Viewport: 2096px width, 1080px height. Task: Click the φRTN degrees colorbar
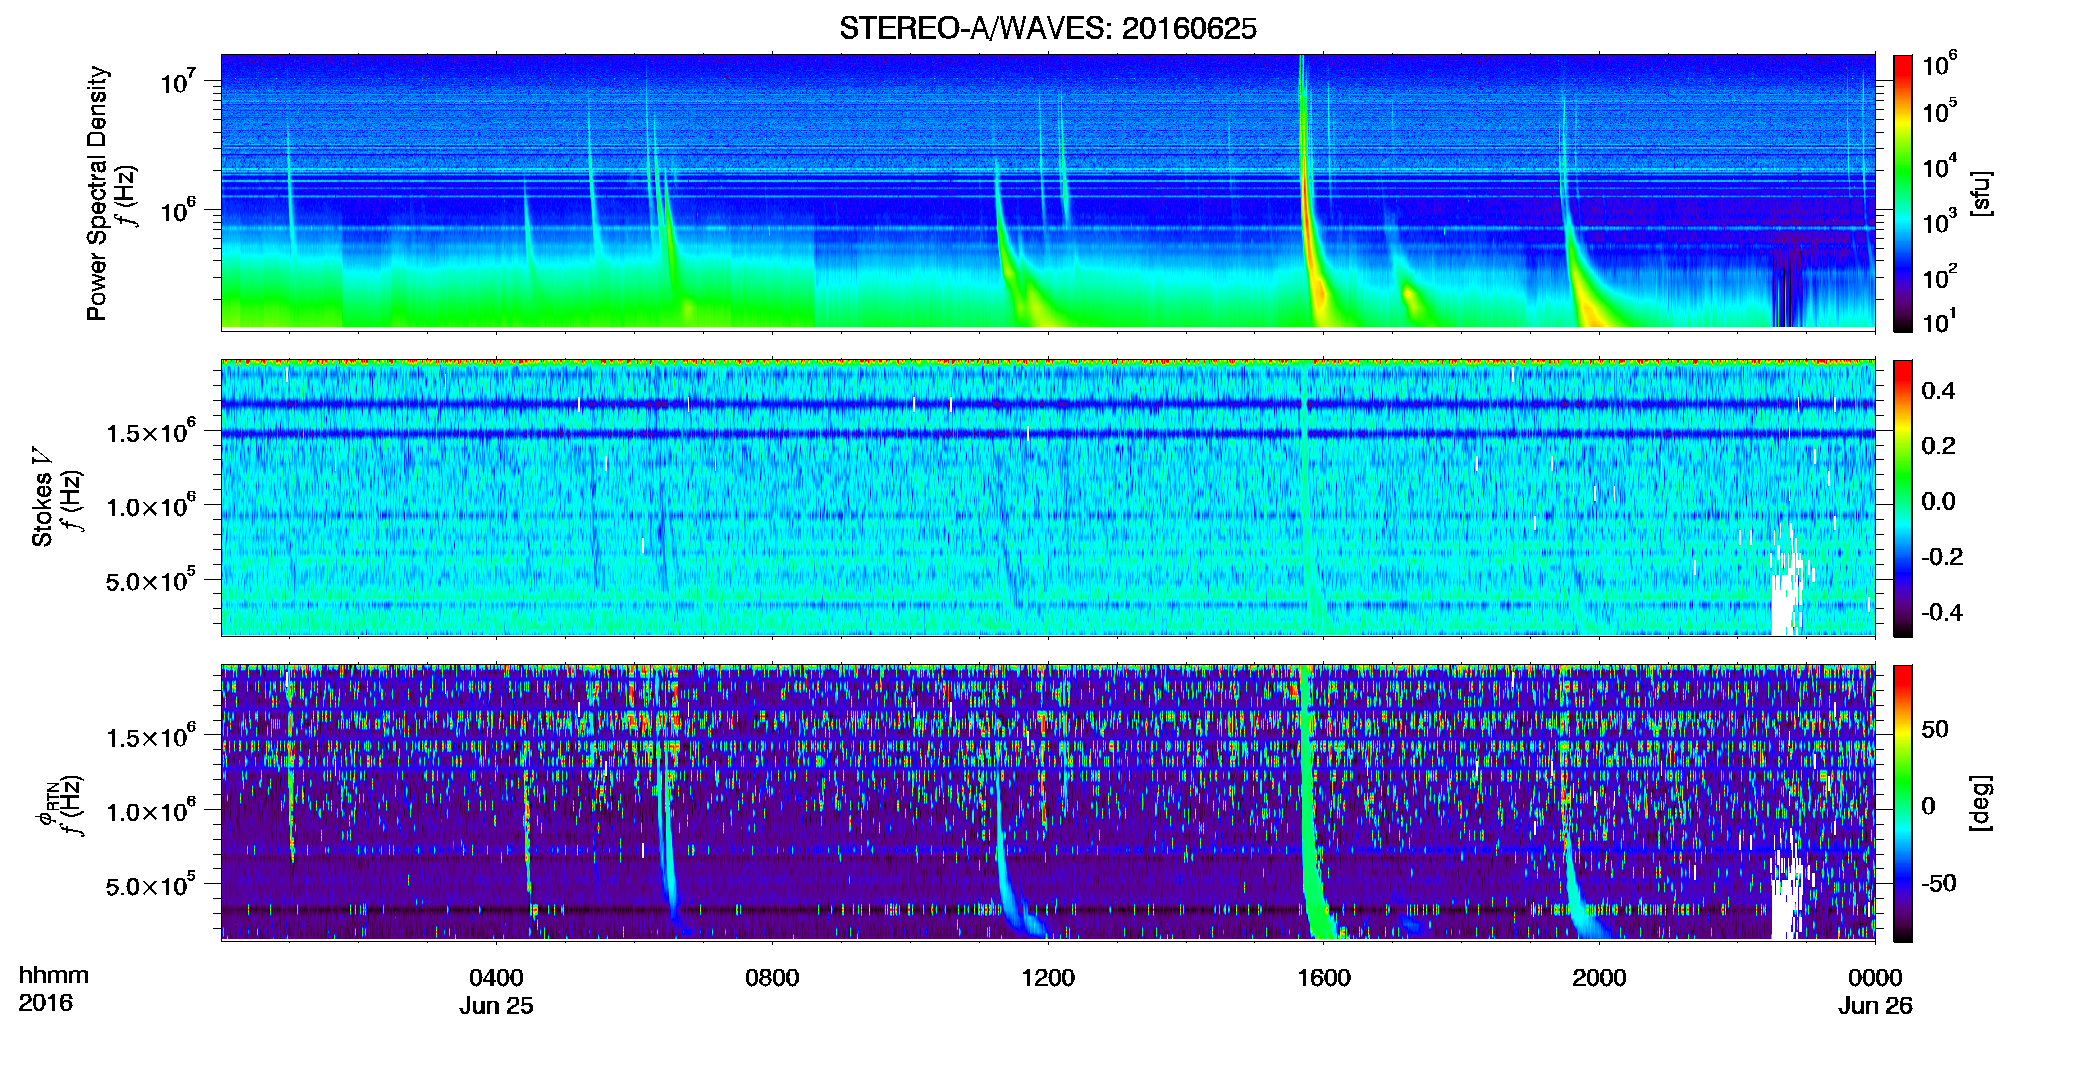point(1903,803)
